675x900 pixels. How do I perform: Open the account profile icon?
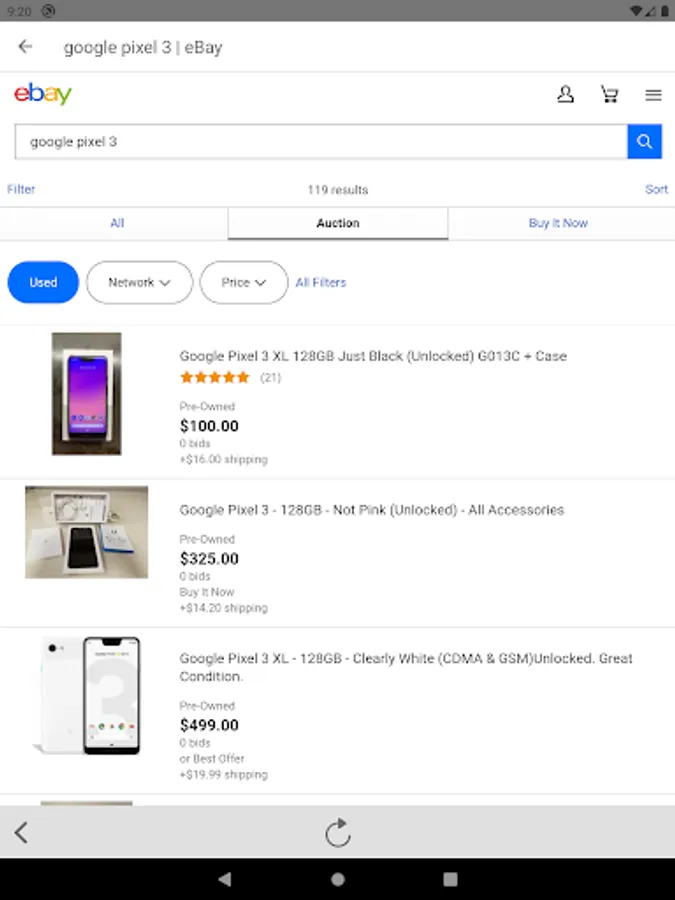click(x=565, y=94)
